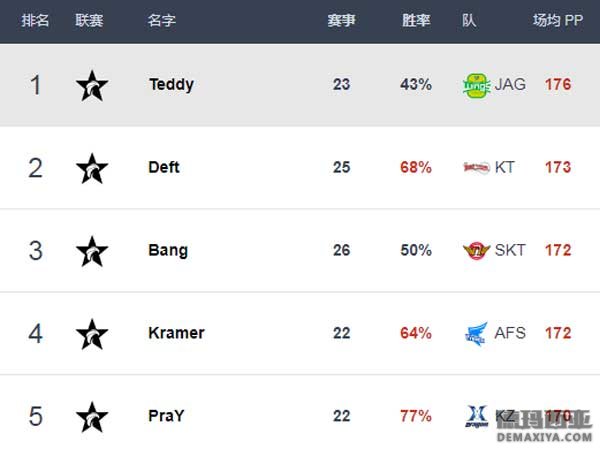The width and height of the screenshot is (600, 449).
Task: Click the KZ Dragon team logo
Action: (477, 416)
